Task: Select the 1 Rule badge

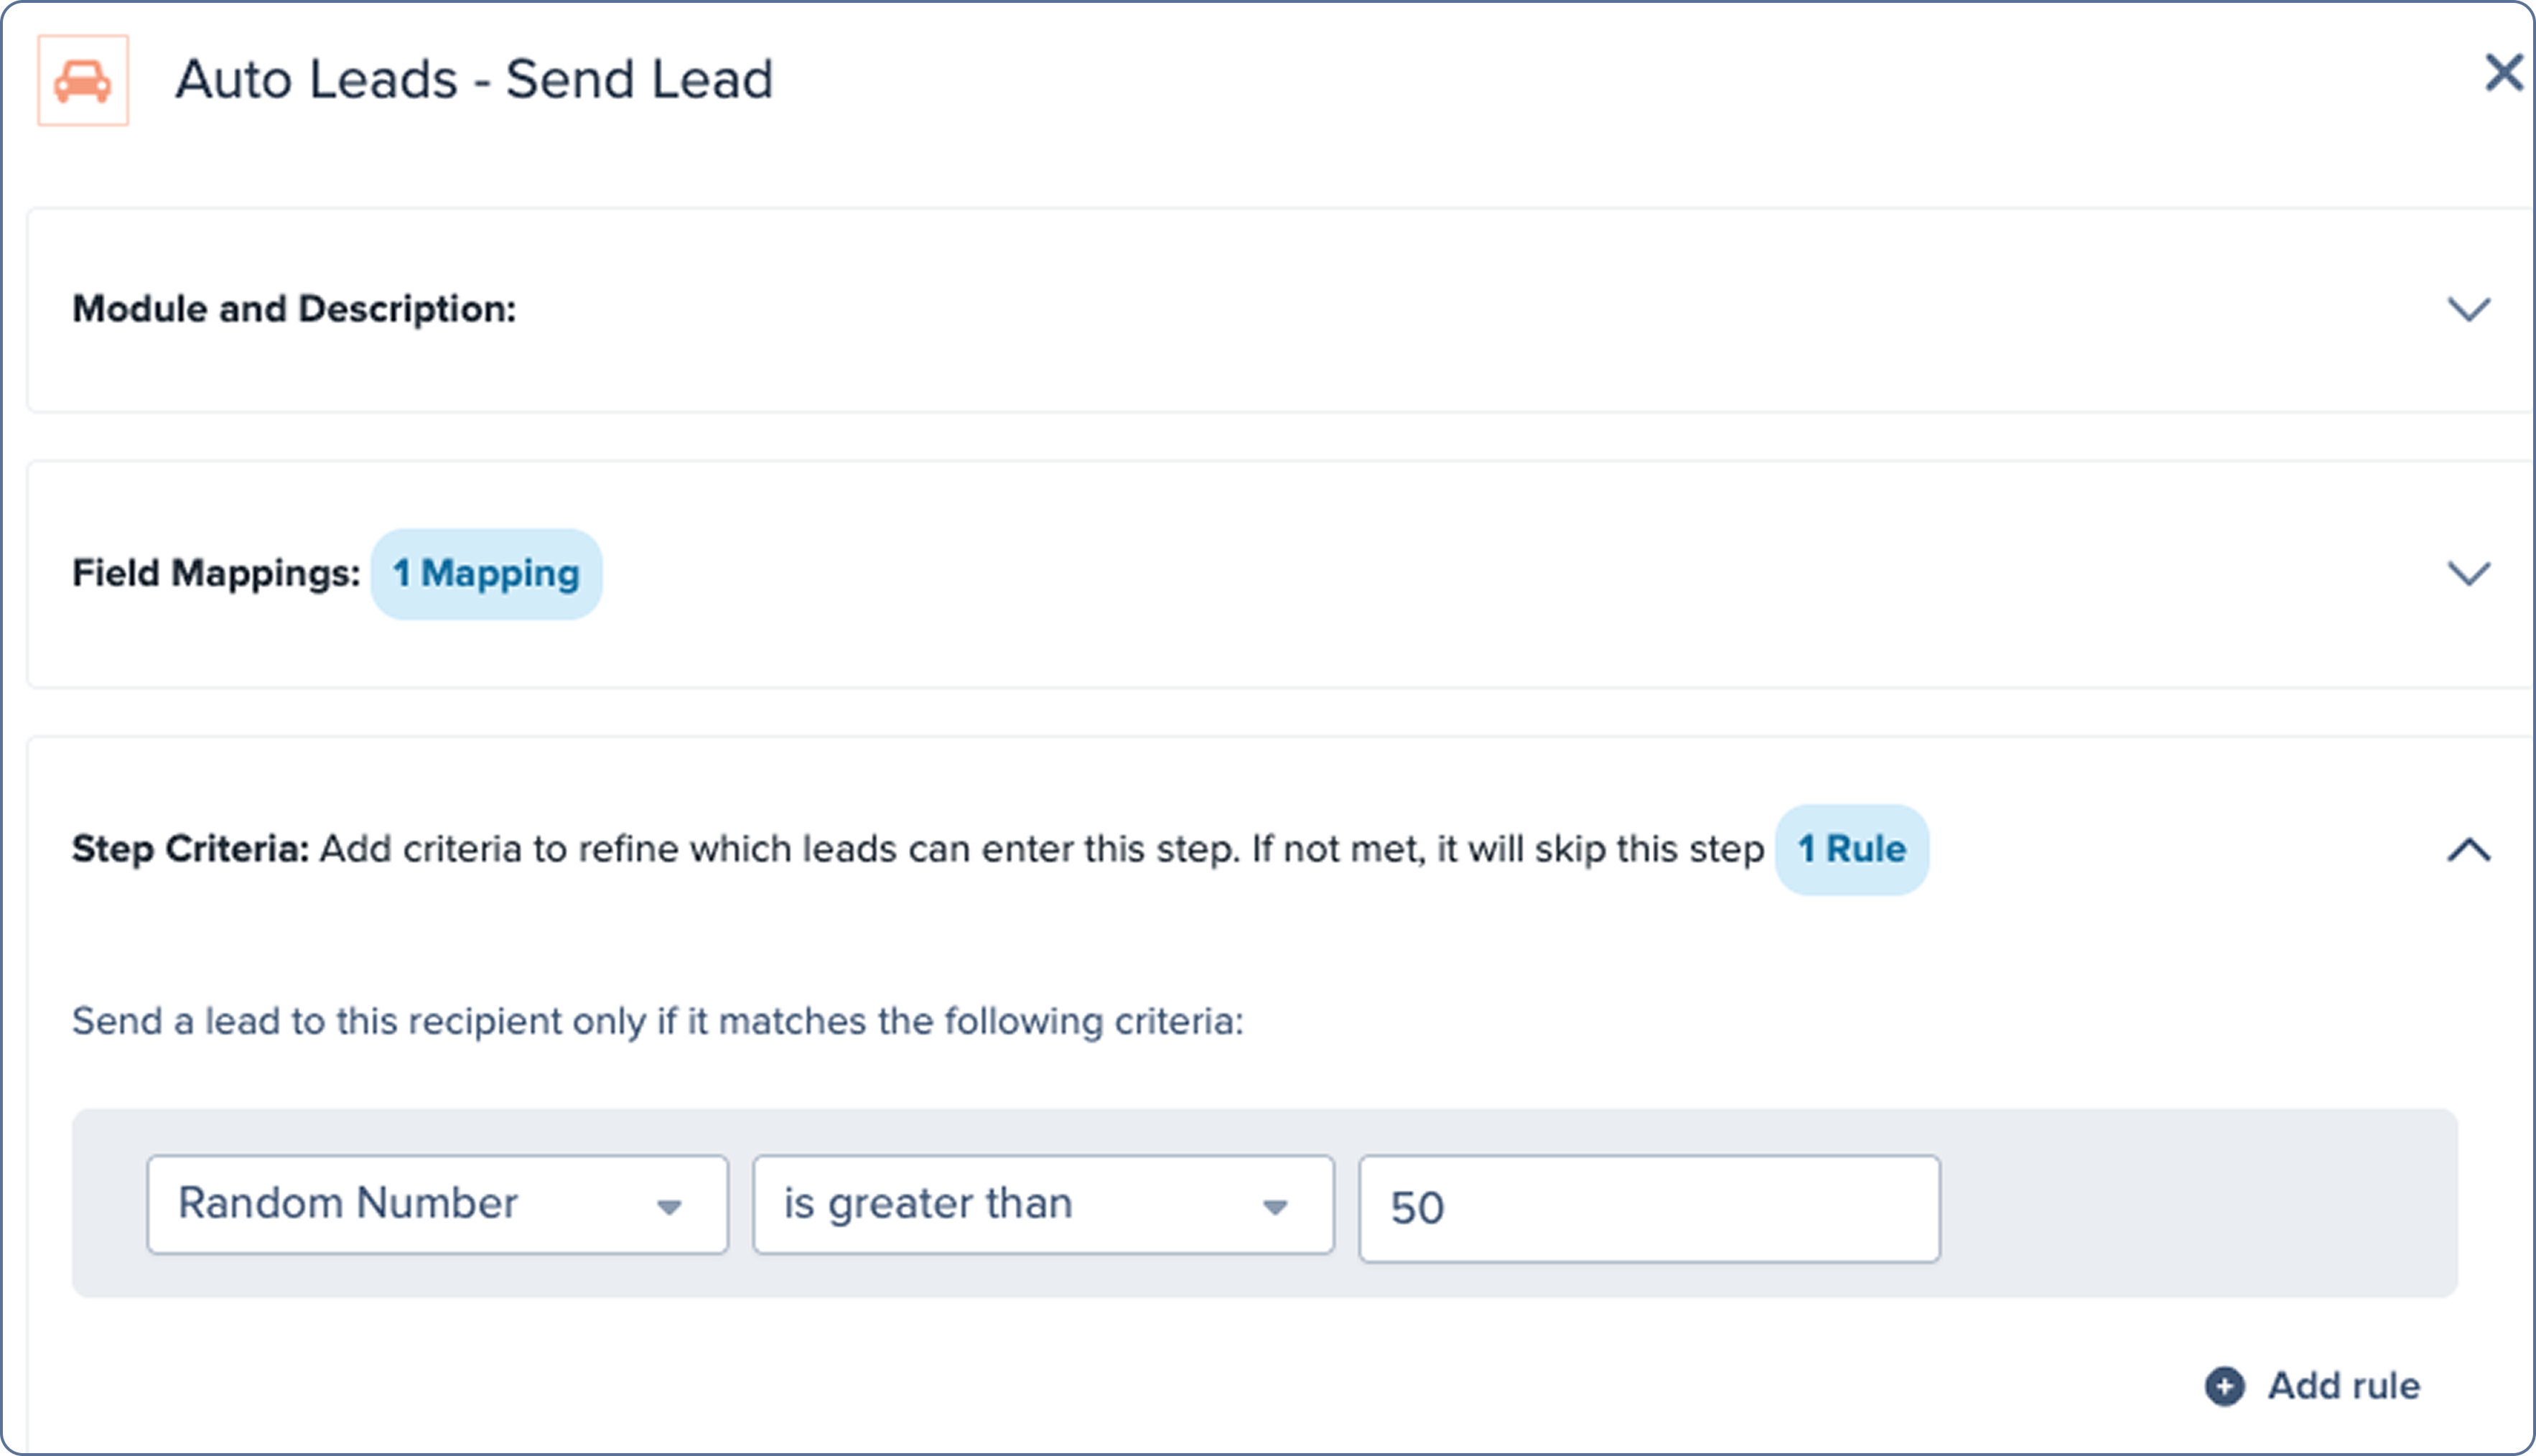Action: click(1851, 849)
